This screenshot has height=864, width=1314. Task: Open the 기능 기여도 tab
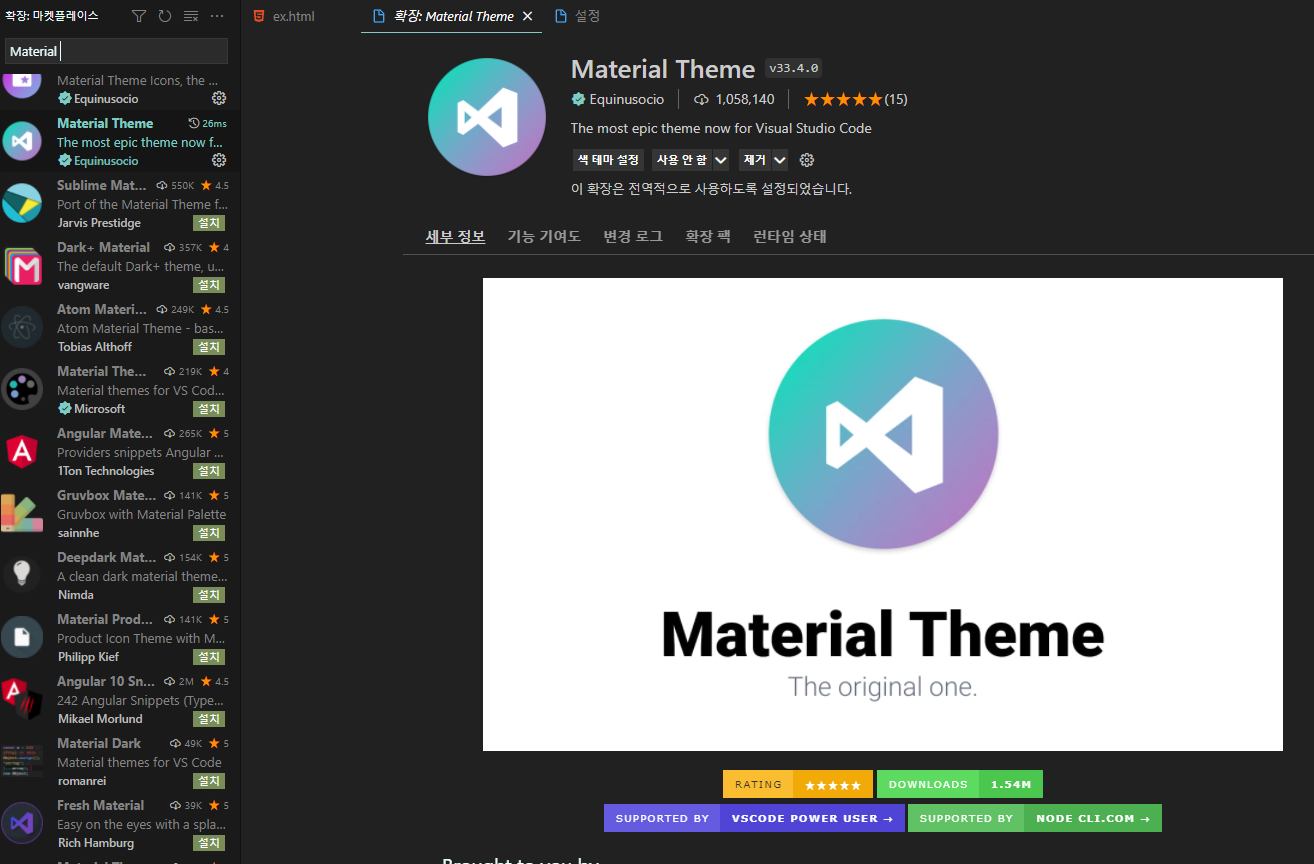(544, 236)
